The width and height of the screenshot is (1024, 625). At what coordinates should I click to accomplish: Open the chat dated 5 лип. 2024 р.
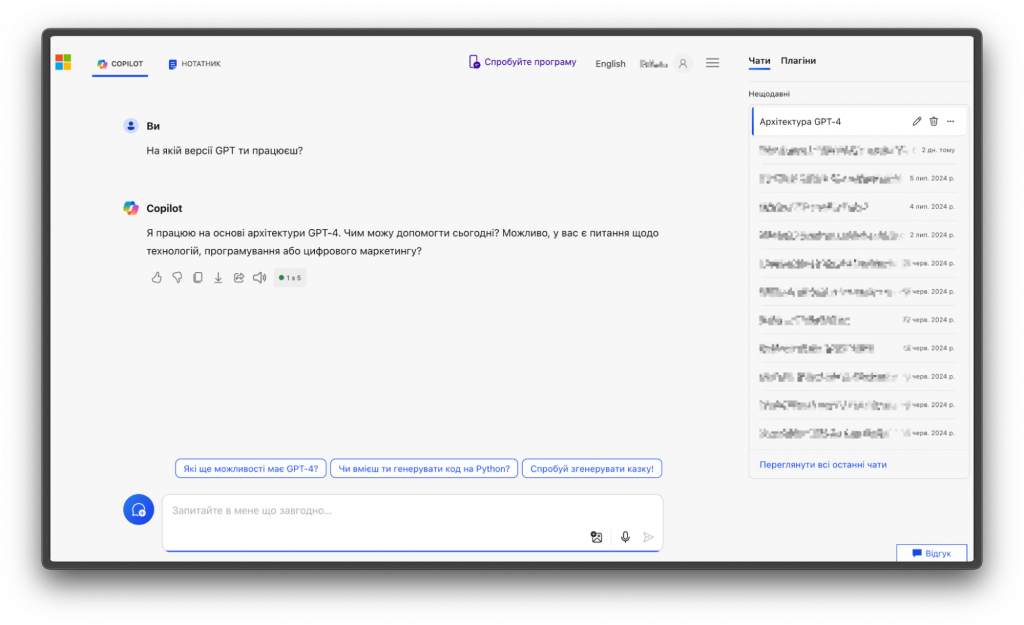(857, 178)
